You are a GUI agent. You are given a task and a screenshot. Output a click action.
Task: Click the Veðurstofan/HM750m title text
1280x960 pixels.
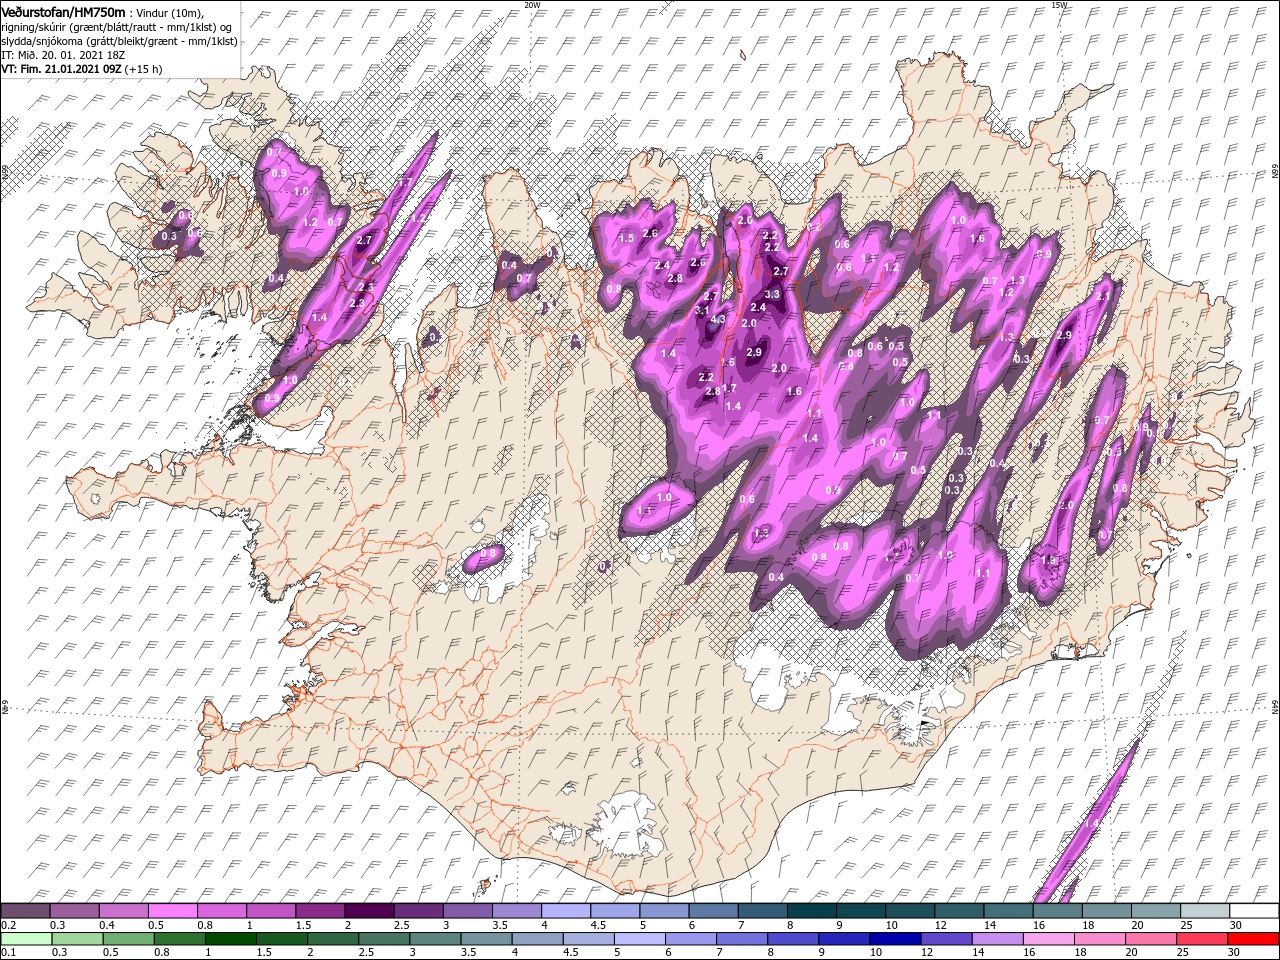click(x=63, y=11)
